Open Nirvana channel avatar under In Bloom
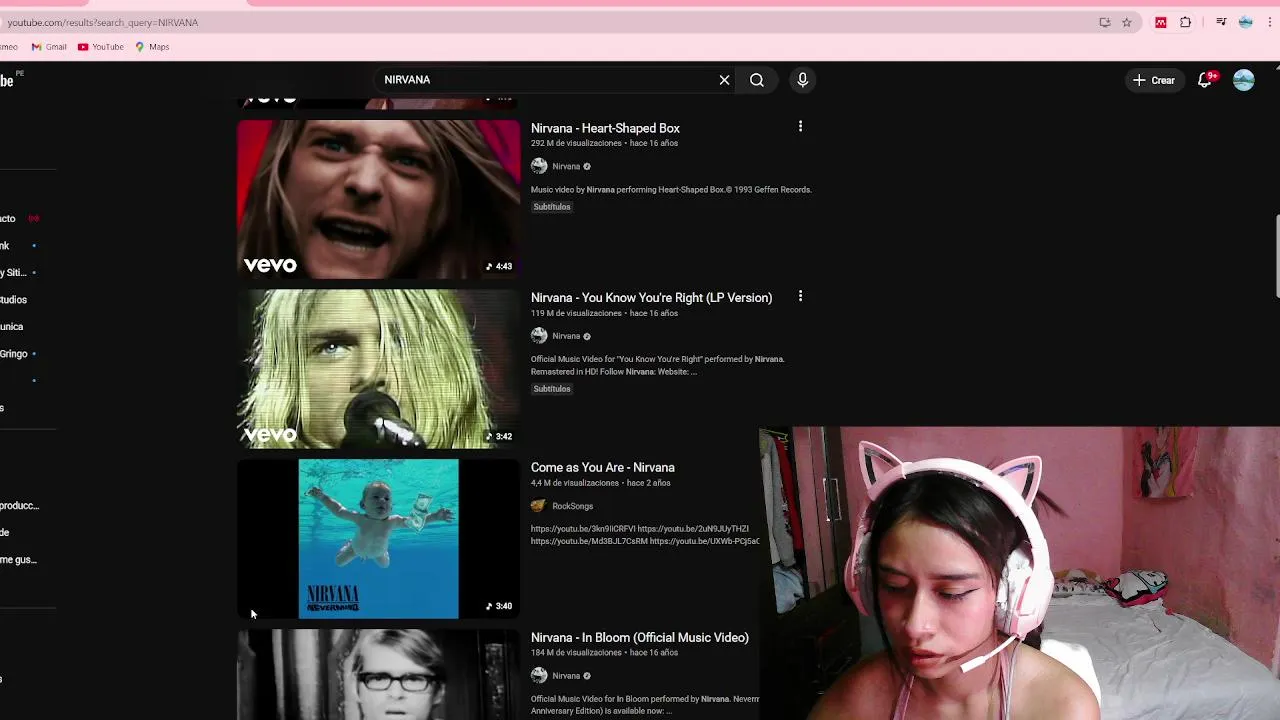Viewport: 1280px width, 720px height. (x=539, y=676)
